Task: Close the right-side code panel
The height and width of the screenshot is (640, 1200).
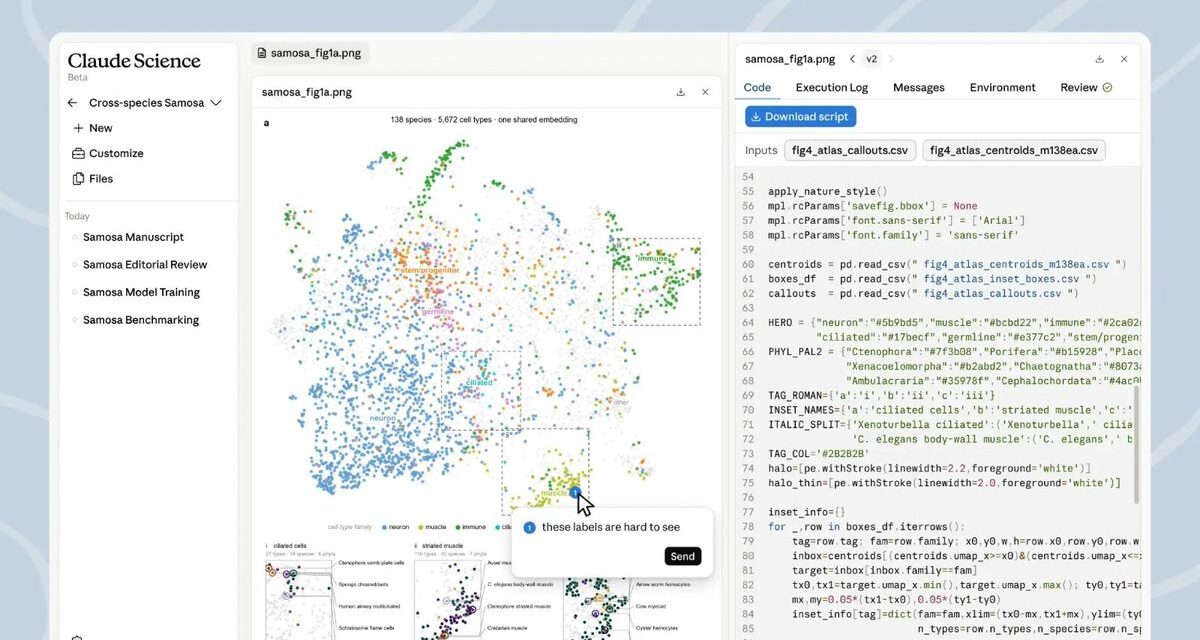Action: 1124,59
